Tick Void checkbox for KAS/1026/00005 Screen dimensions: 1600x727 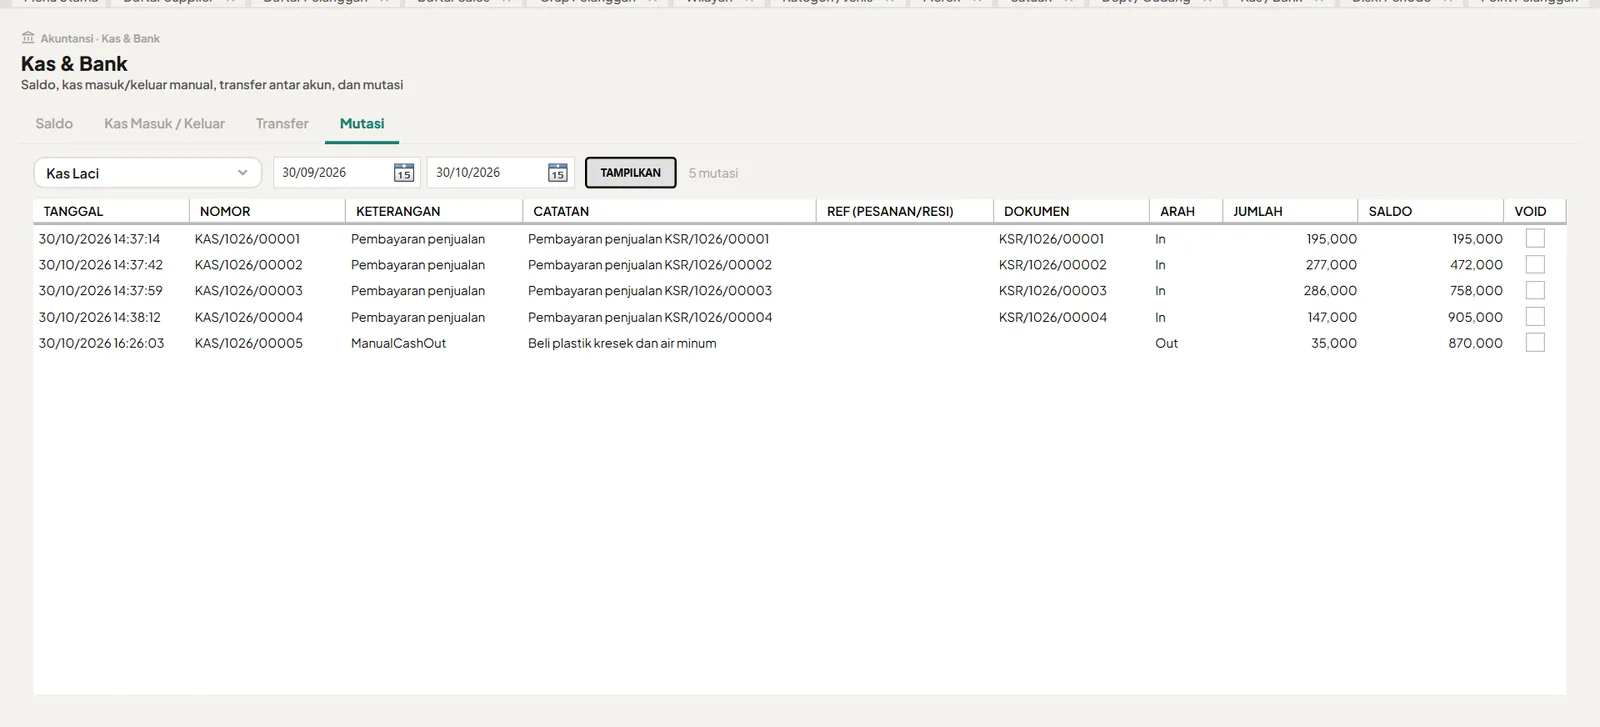1535,343
